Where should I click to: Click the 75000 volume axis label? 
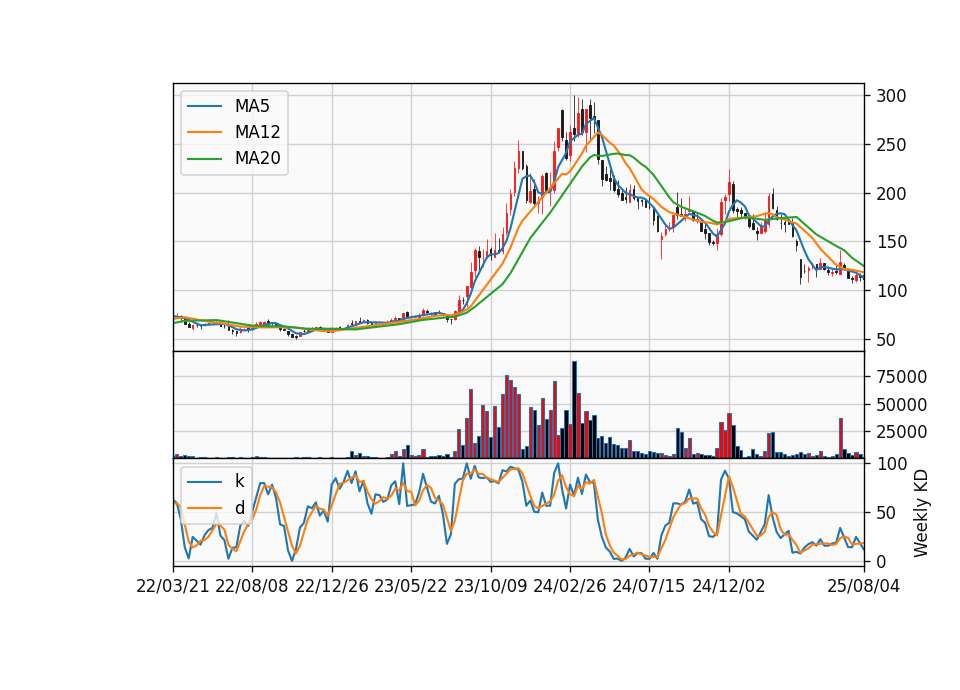tap(902, 377)
